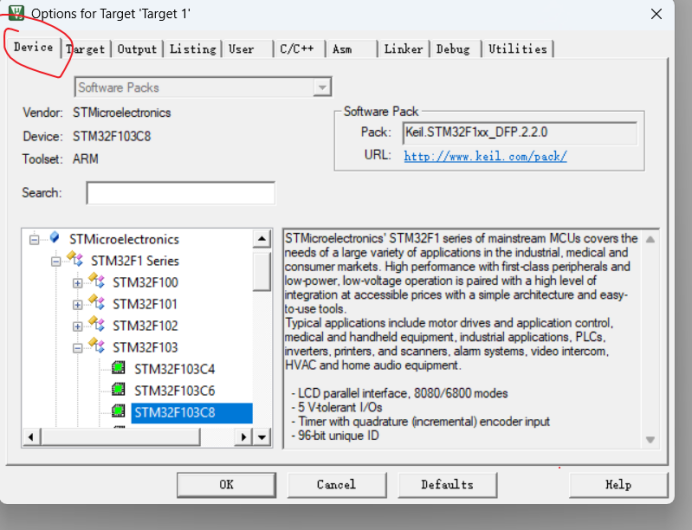The height and width of the screenshot is (530, 692).
Task: Click the Device value STM32F103C8
Action: [x=112, y=136]
